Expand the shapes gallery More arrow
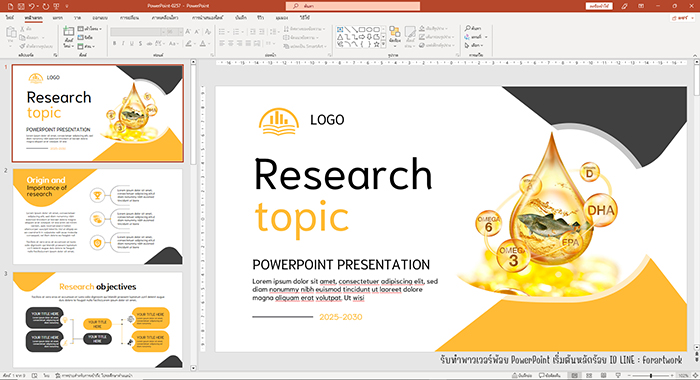This screenshot has height=380, width=700. (x=383, y=45)
